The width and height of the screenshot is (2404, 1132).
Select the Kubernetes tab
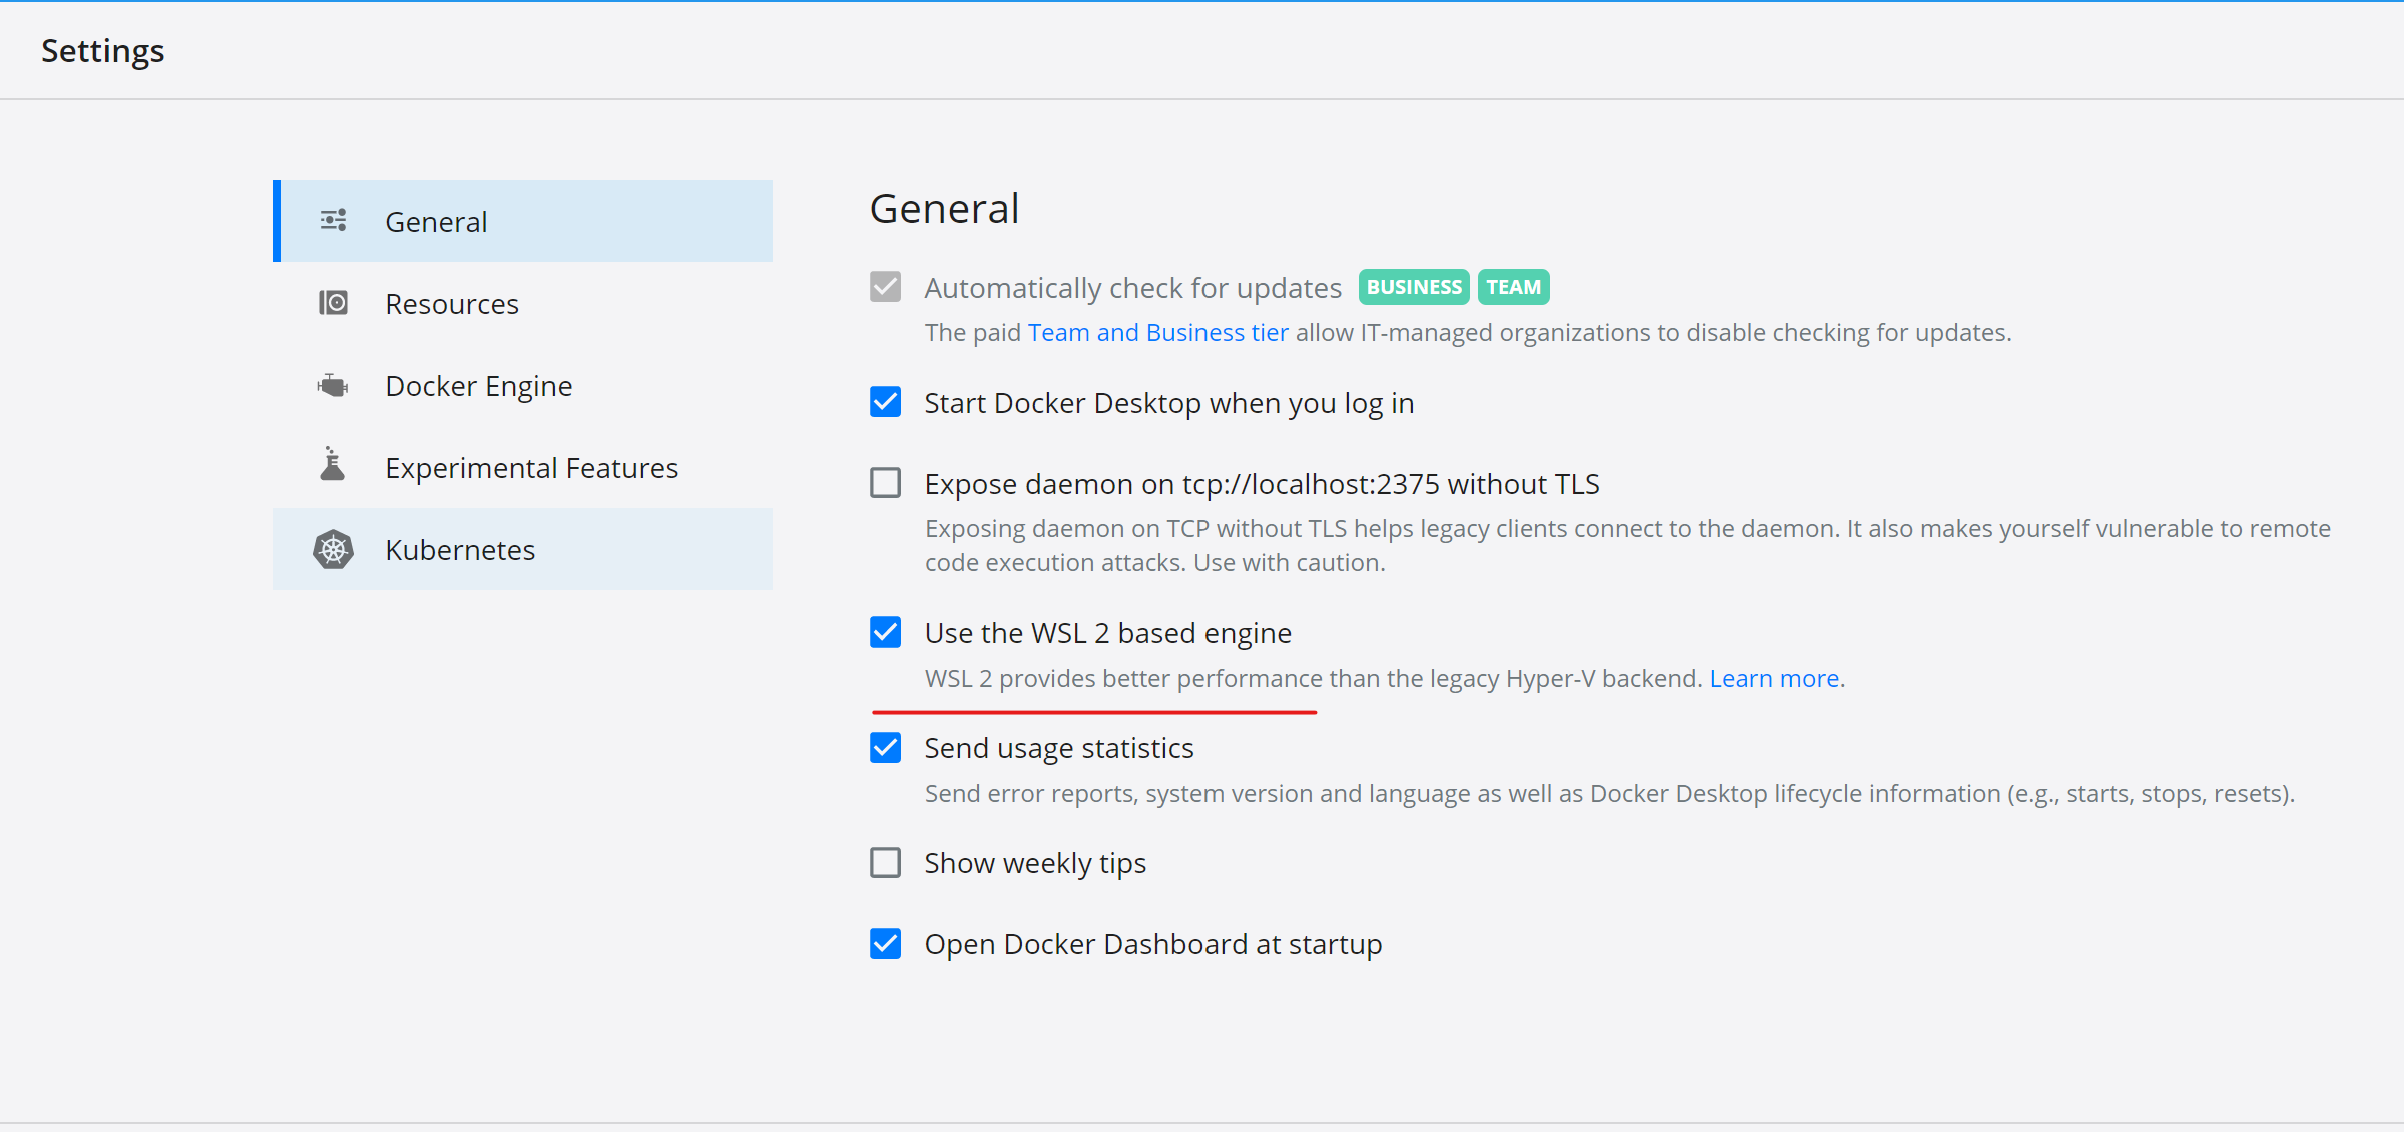pyautogui.click(x=523, y=549)
